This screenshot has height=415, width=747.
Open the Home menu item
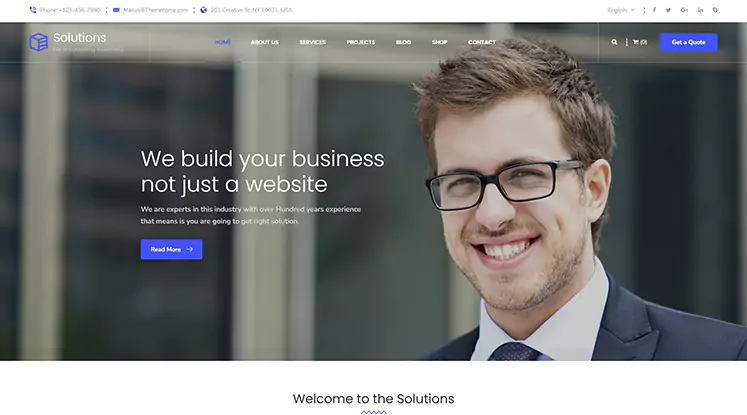[x=222, y=42]
